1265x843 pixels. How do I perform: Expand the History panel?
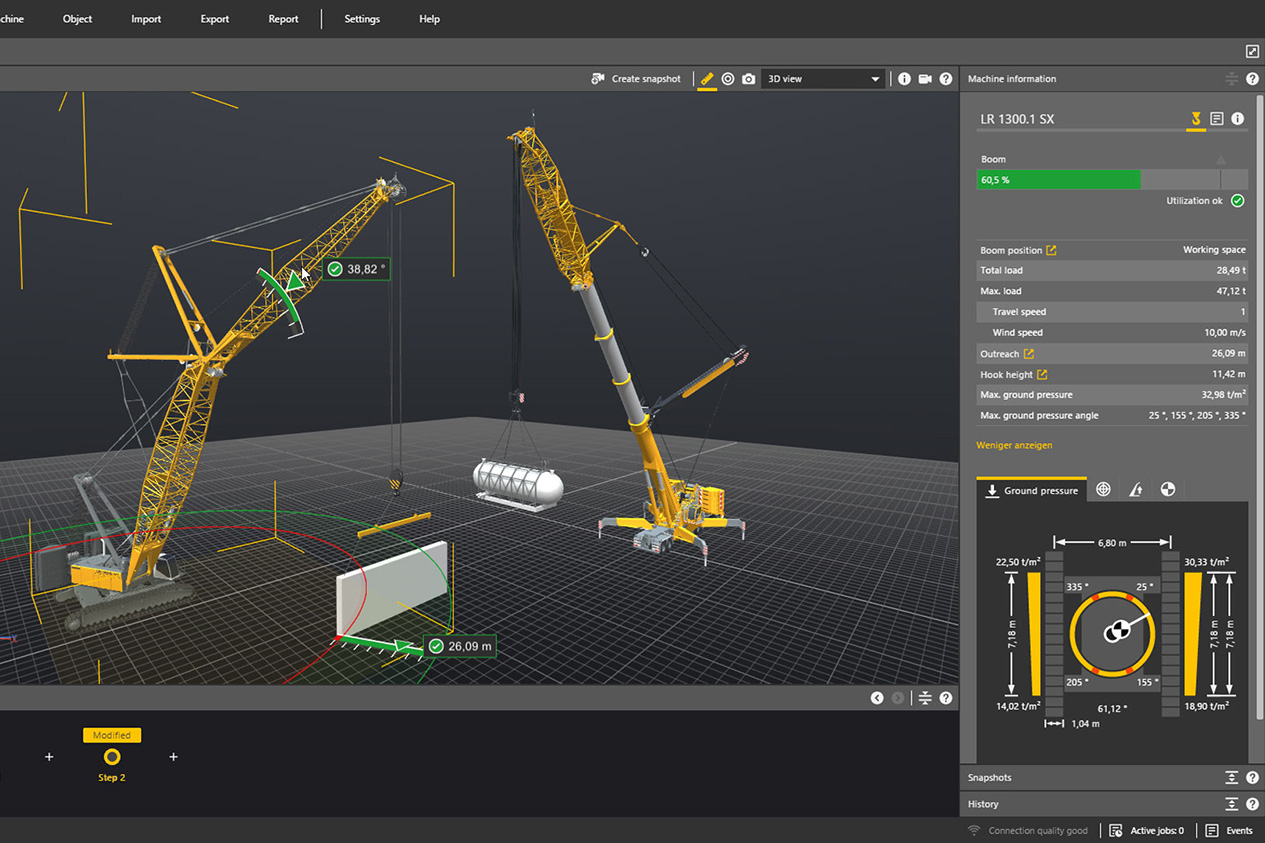(1231, 804)
